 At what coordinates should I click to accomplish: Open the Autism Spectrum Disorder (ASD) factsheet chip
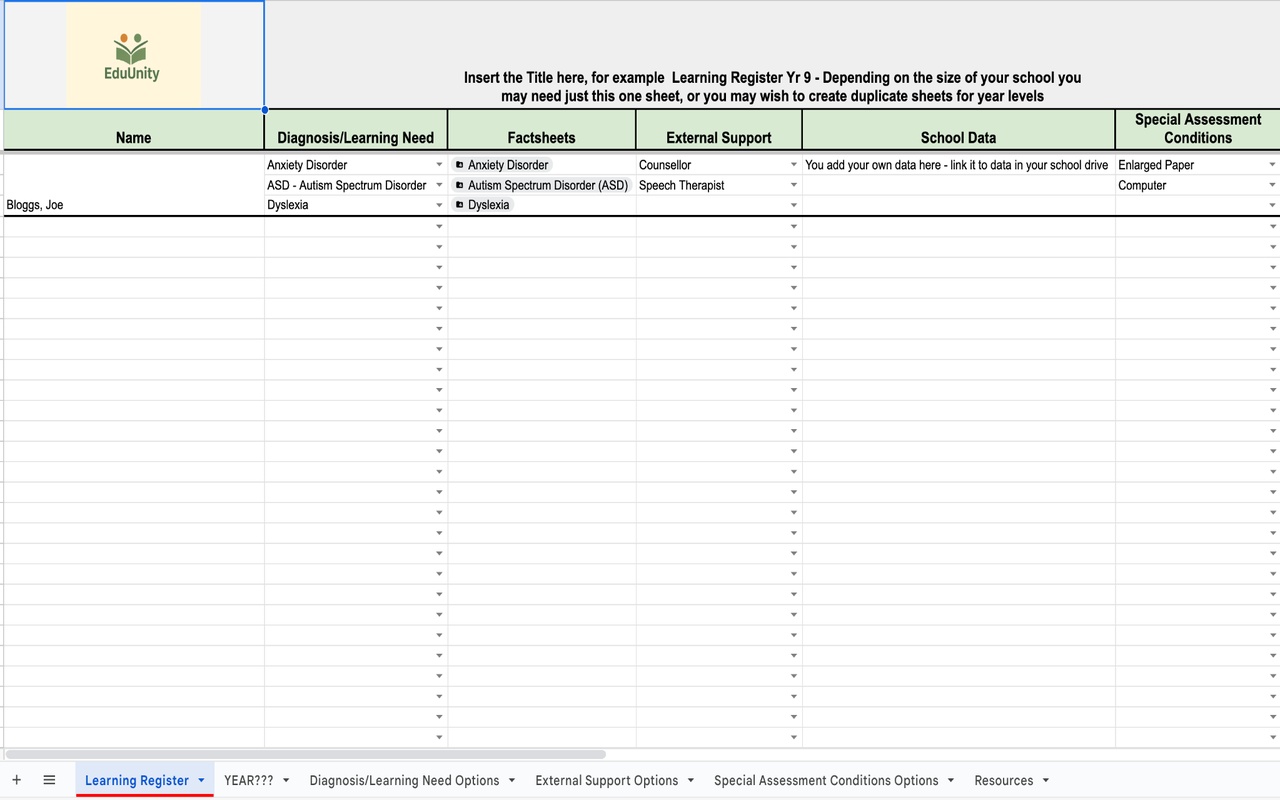(541, 185)
